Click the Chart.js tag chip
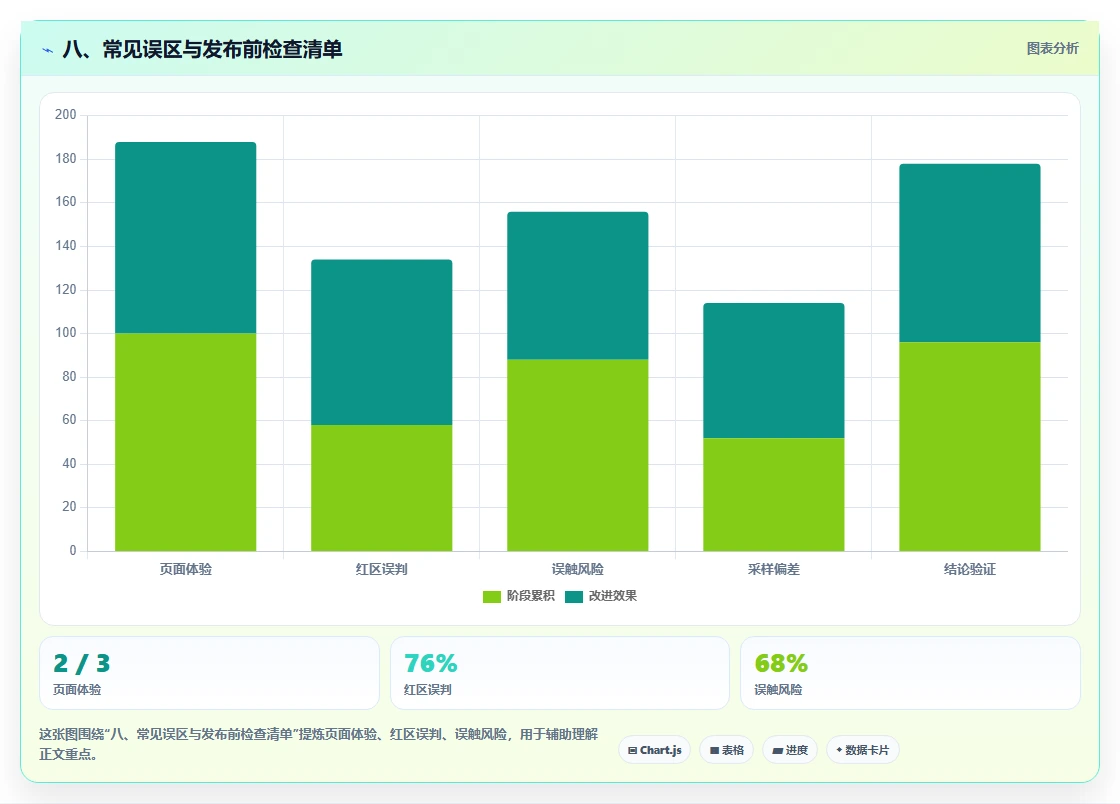The height and width of the screenshot is (804, 1120). point(654,750)
